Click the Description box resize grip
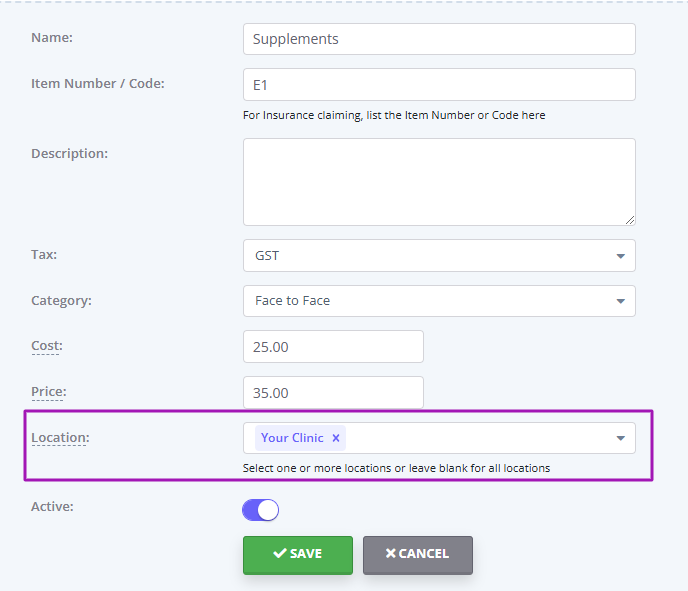Image resolution: width=688 pixels, height=591 pixels. click(x=630, y=220)
